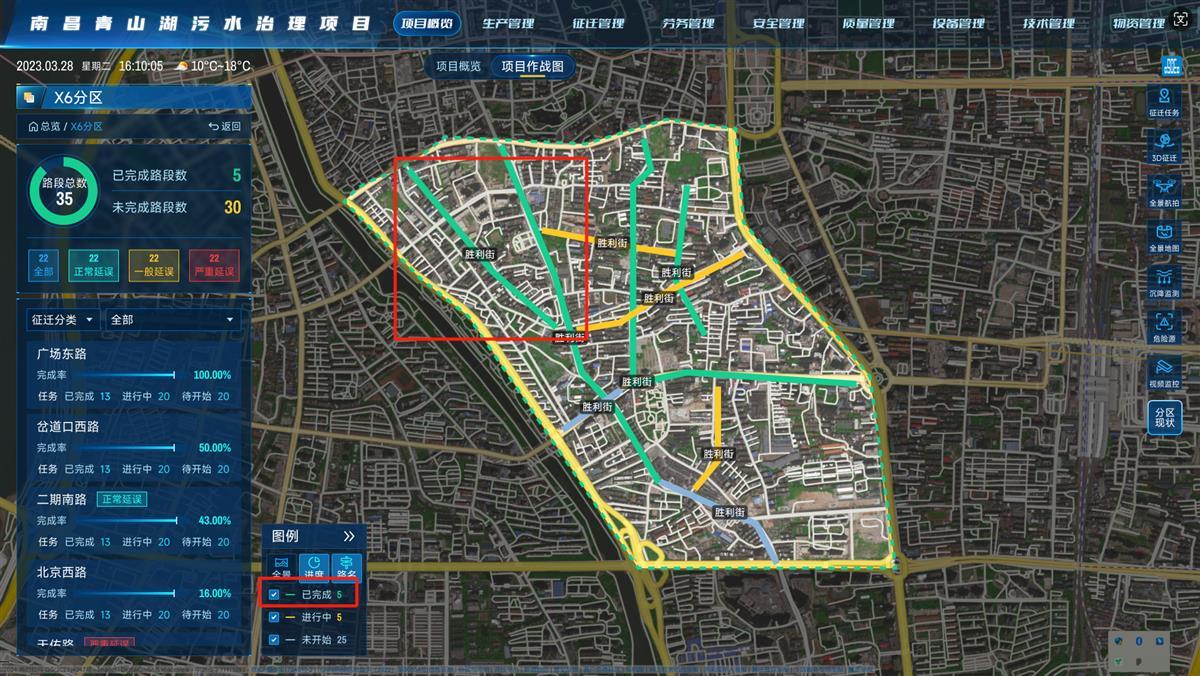Image resolution: width=1200 pixels, height=676 pixels.
Task: Click 广场东路 completion progress bar
Action: click(x=125, y=375)
